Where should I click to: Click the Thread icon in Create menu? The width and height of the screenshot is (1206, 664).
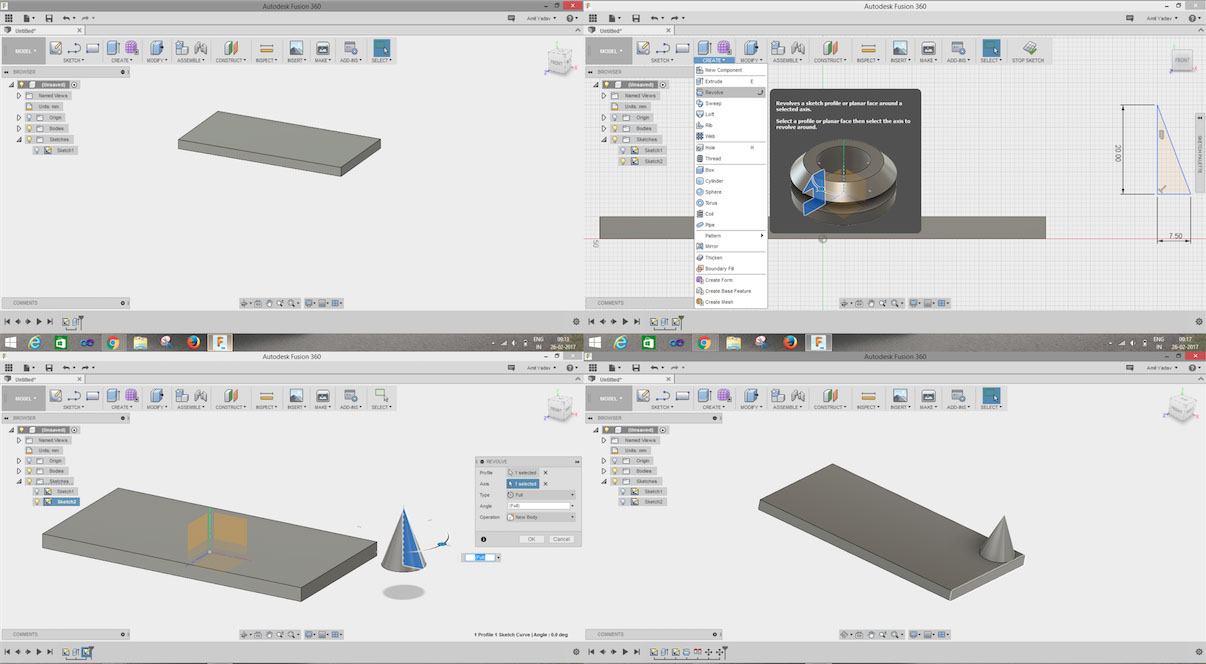point(698,158)
